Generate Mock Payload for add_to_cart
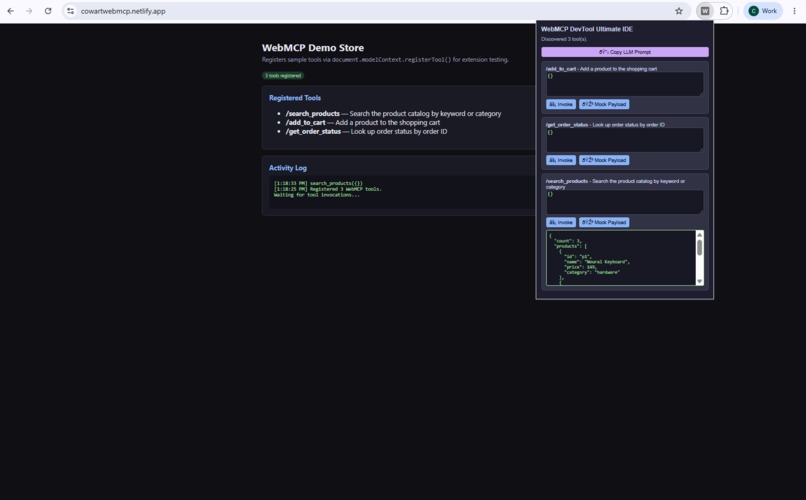806x500 pixels. (x=604, y=104)
